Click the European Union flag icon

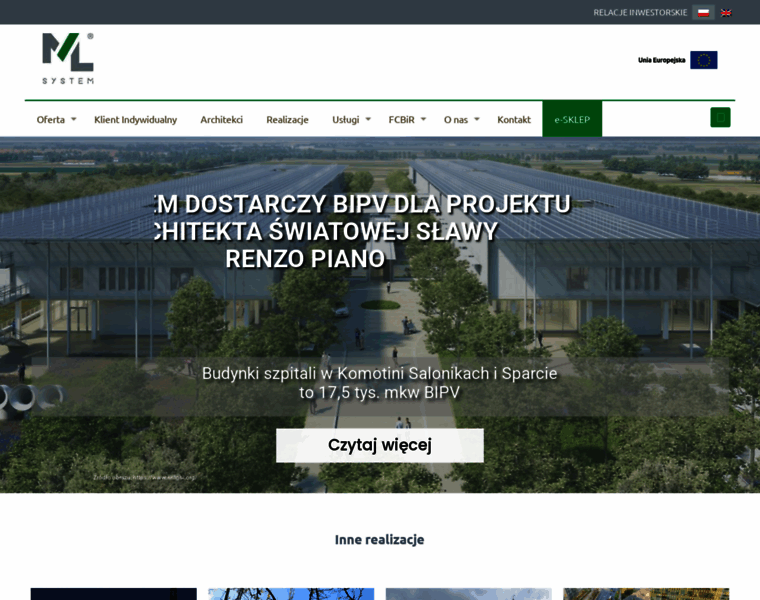(704, 60)
